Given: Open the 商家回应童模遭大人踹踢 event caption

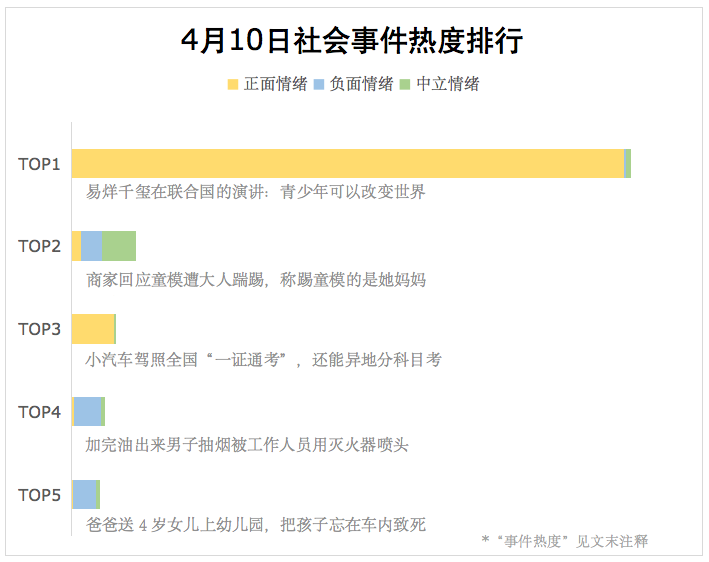Looking at the screenshot, I should [x=256, y=280].
